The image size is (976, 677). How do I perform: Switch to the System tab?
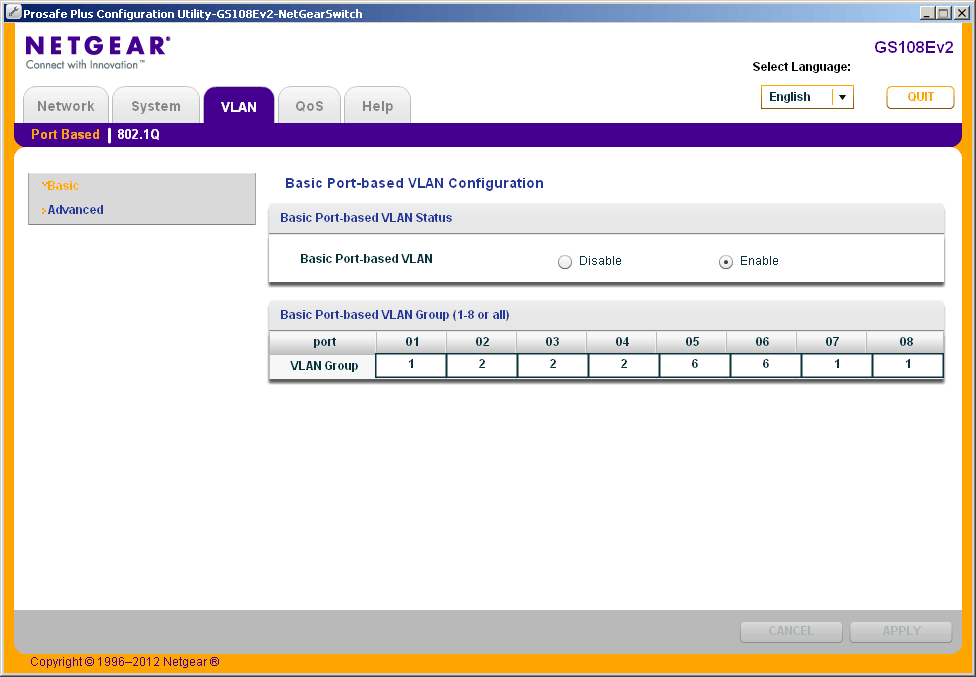156,105
